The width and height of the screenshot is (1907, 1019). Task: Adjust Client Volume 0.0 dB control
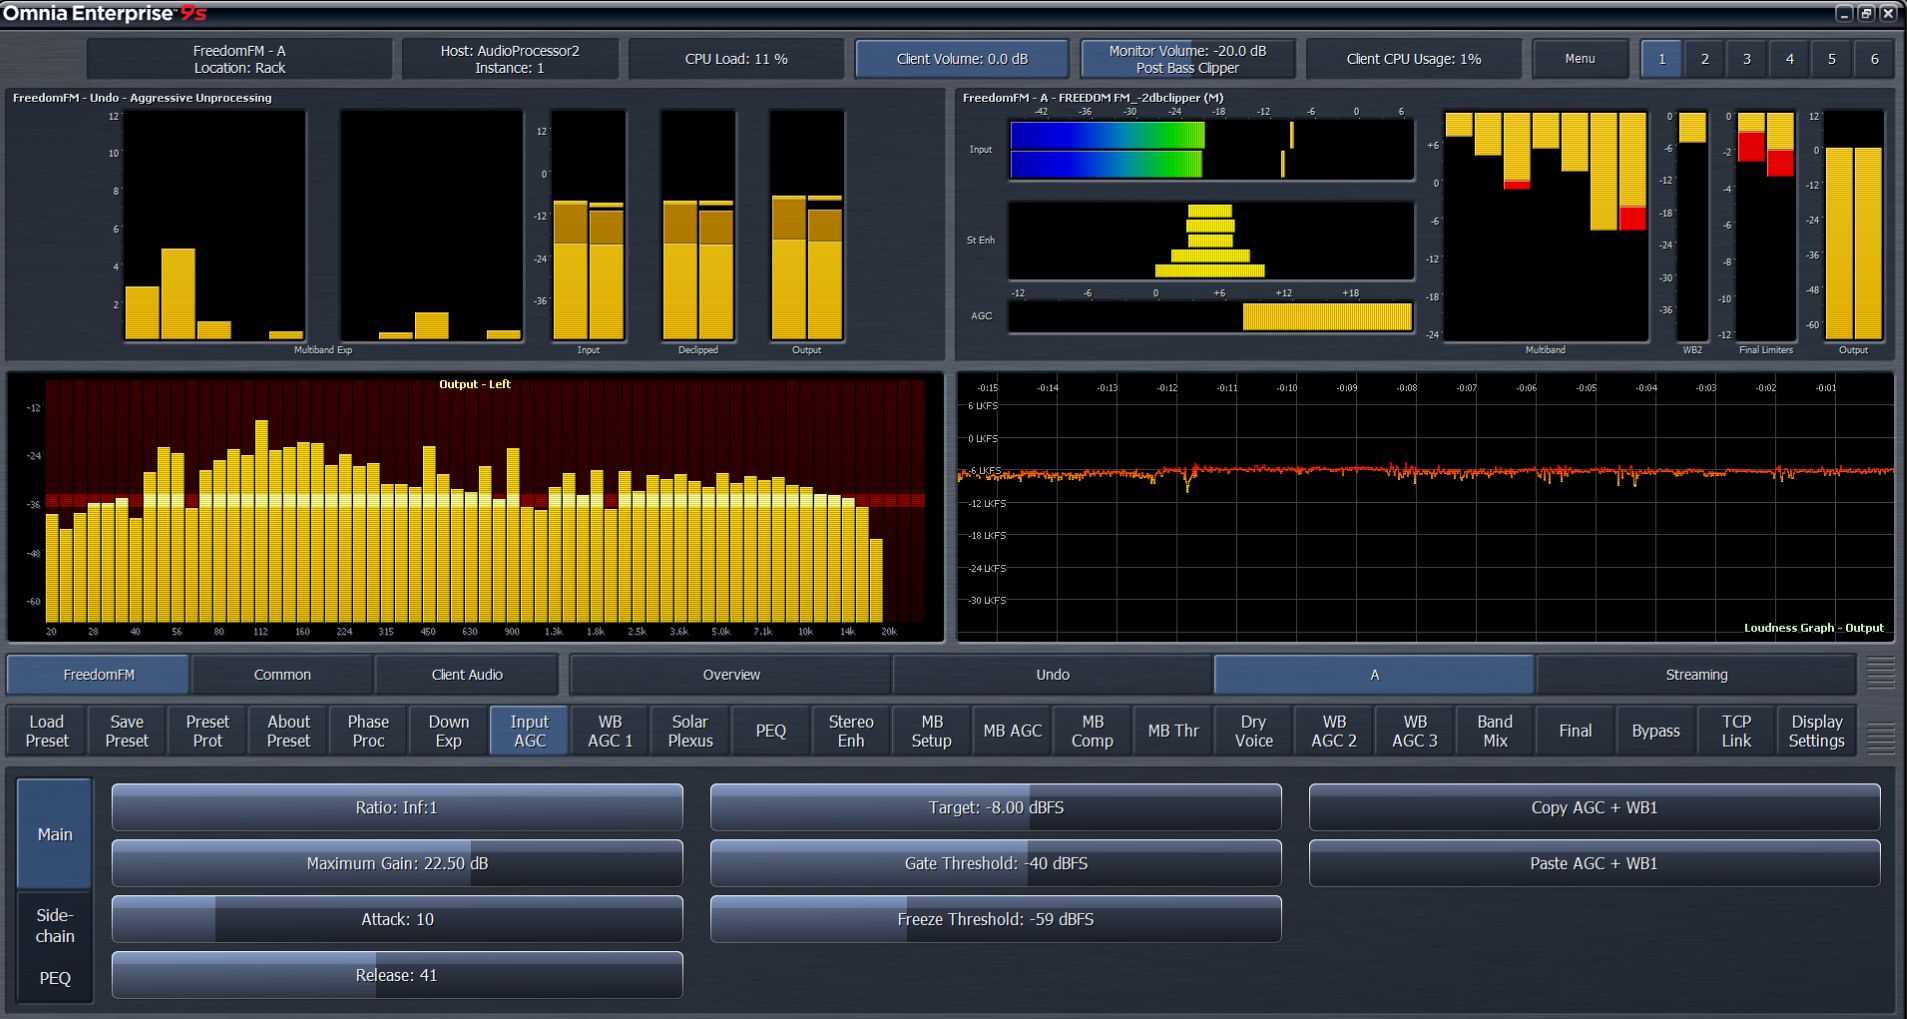point(962,59)
